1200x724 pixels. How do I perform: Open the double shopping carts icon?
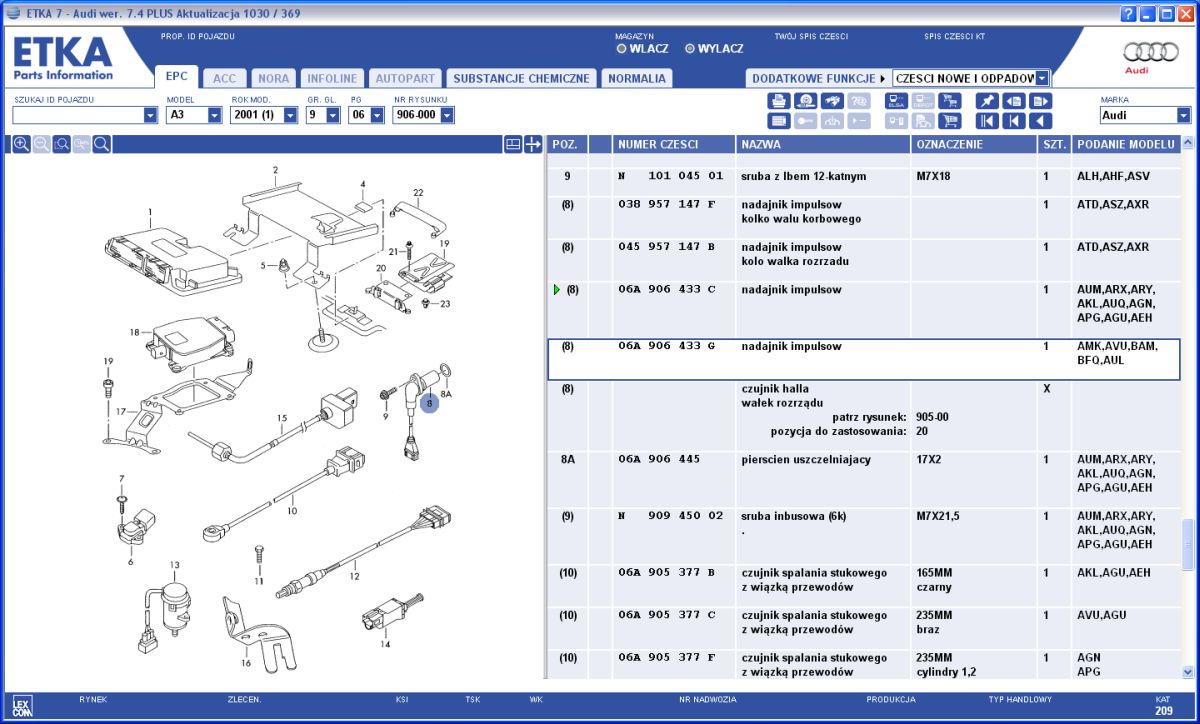click(949, 101)
